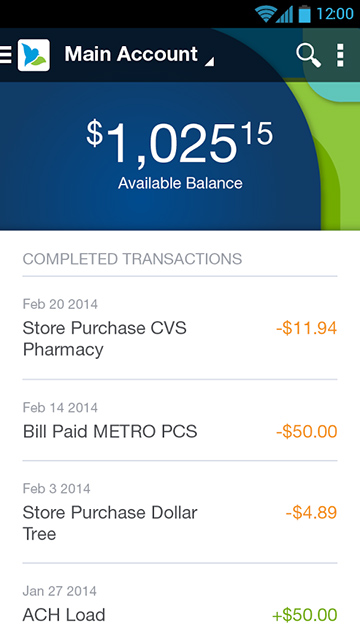
Task: Open the Store Purchase Dollar Tree transaction
Action: (180, 513)
